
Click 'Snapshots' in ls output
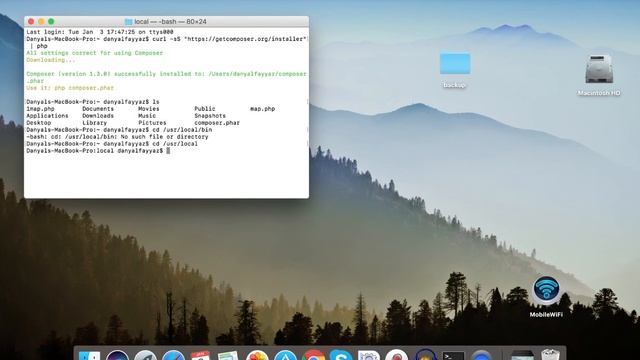click(210, 116)
